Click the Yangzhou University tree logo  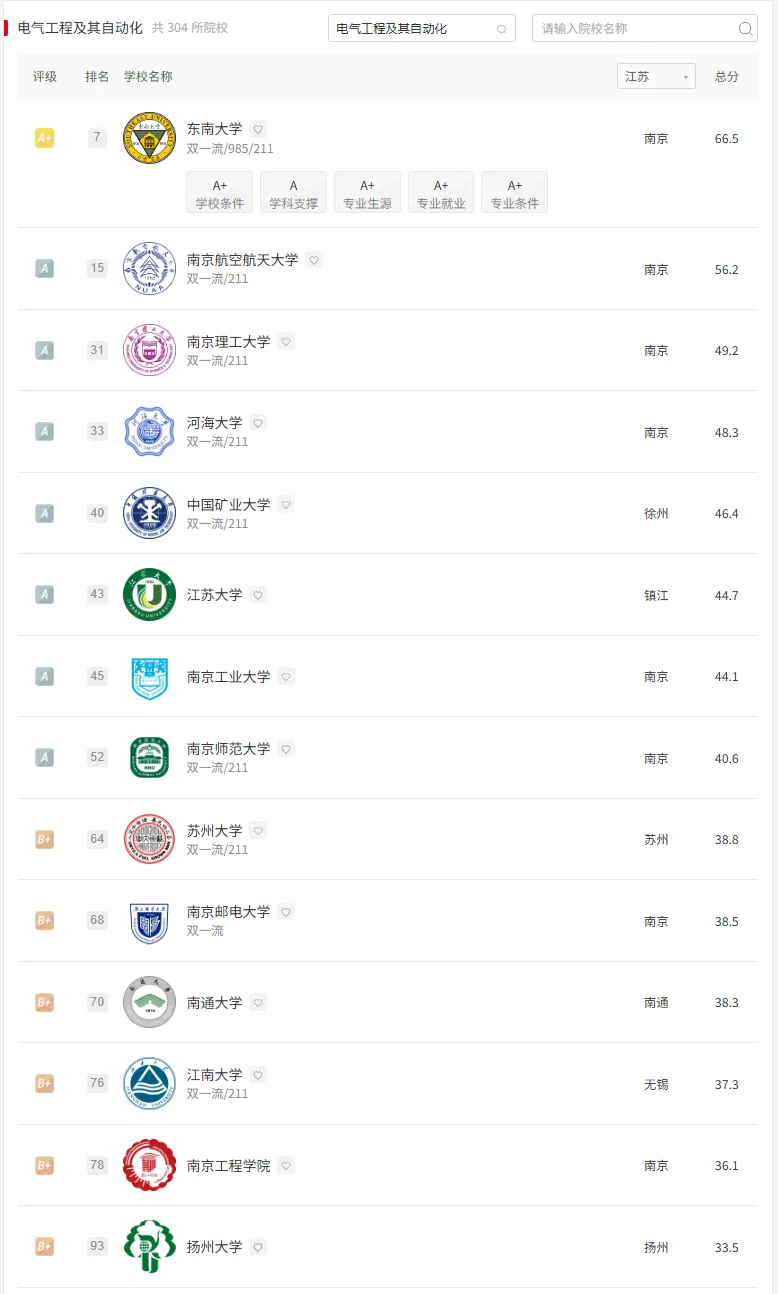click(149, 1247)
